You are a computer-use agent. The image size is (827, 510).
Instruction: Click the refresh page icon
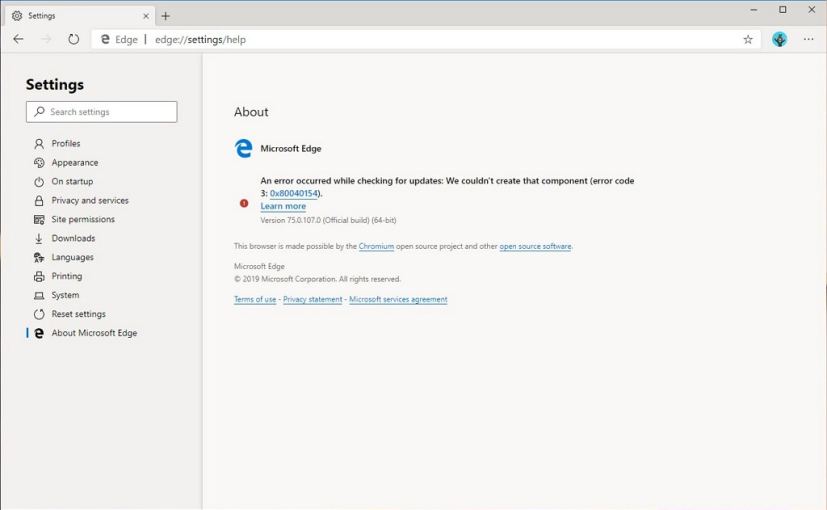point(73,39)
